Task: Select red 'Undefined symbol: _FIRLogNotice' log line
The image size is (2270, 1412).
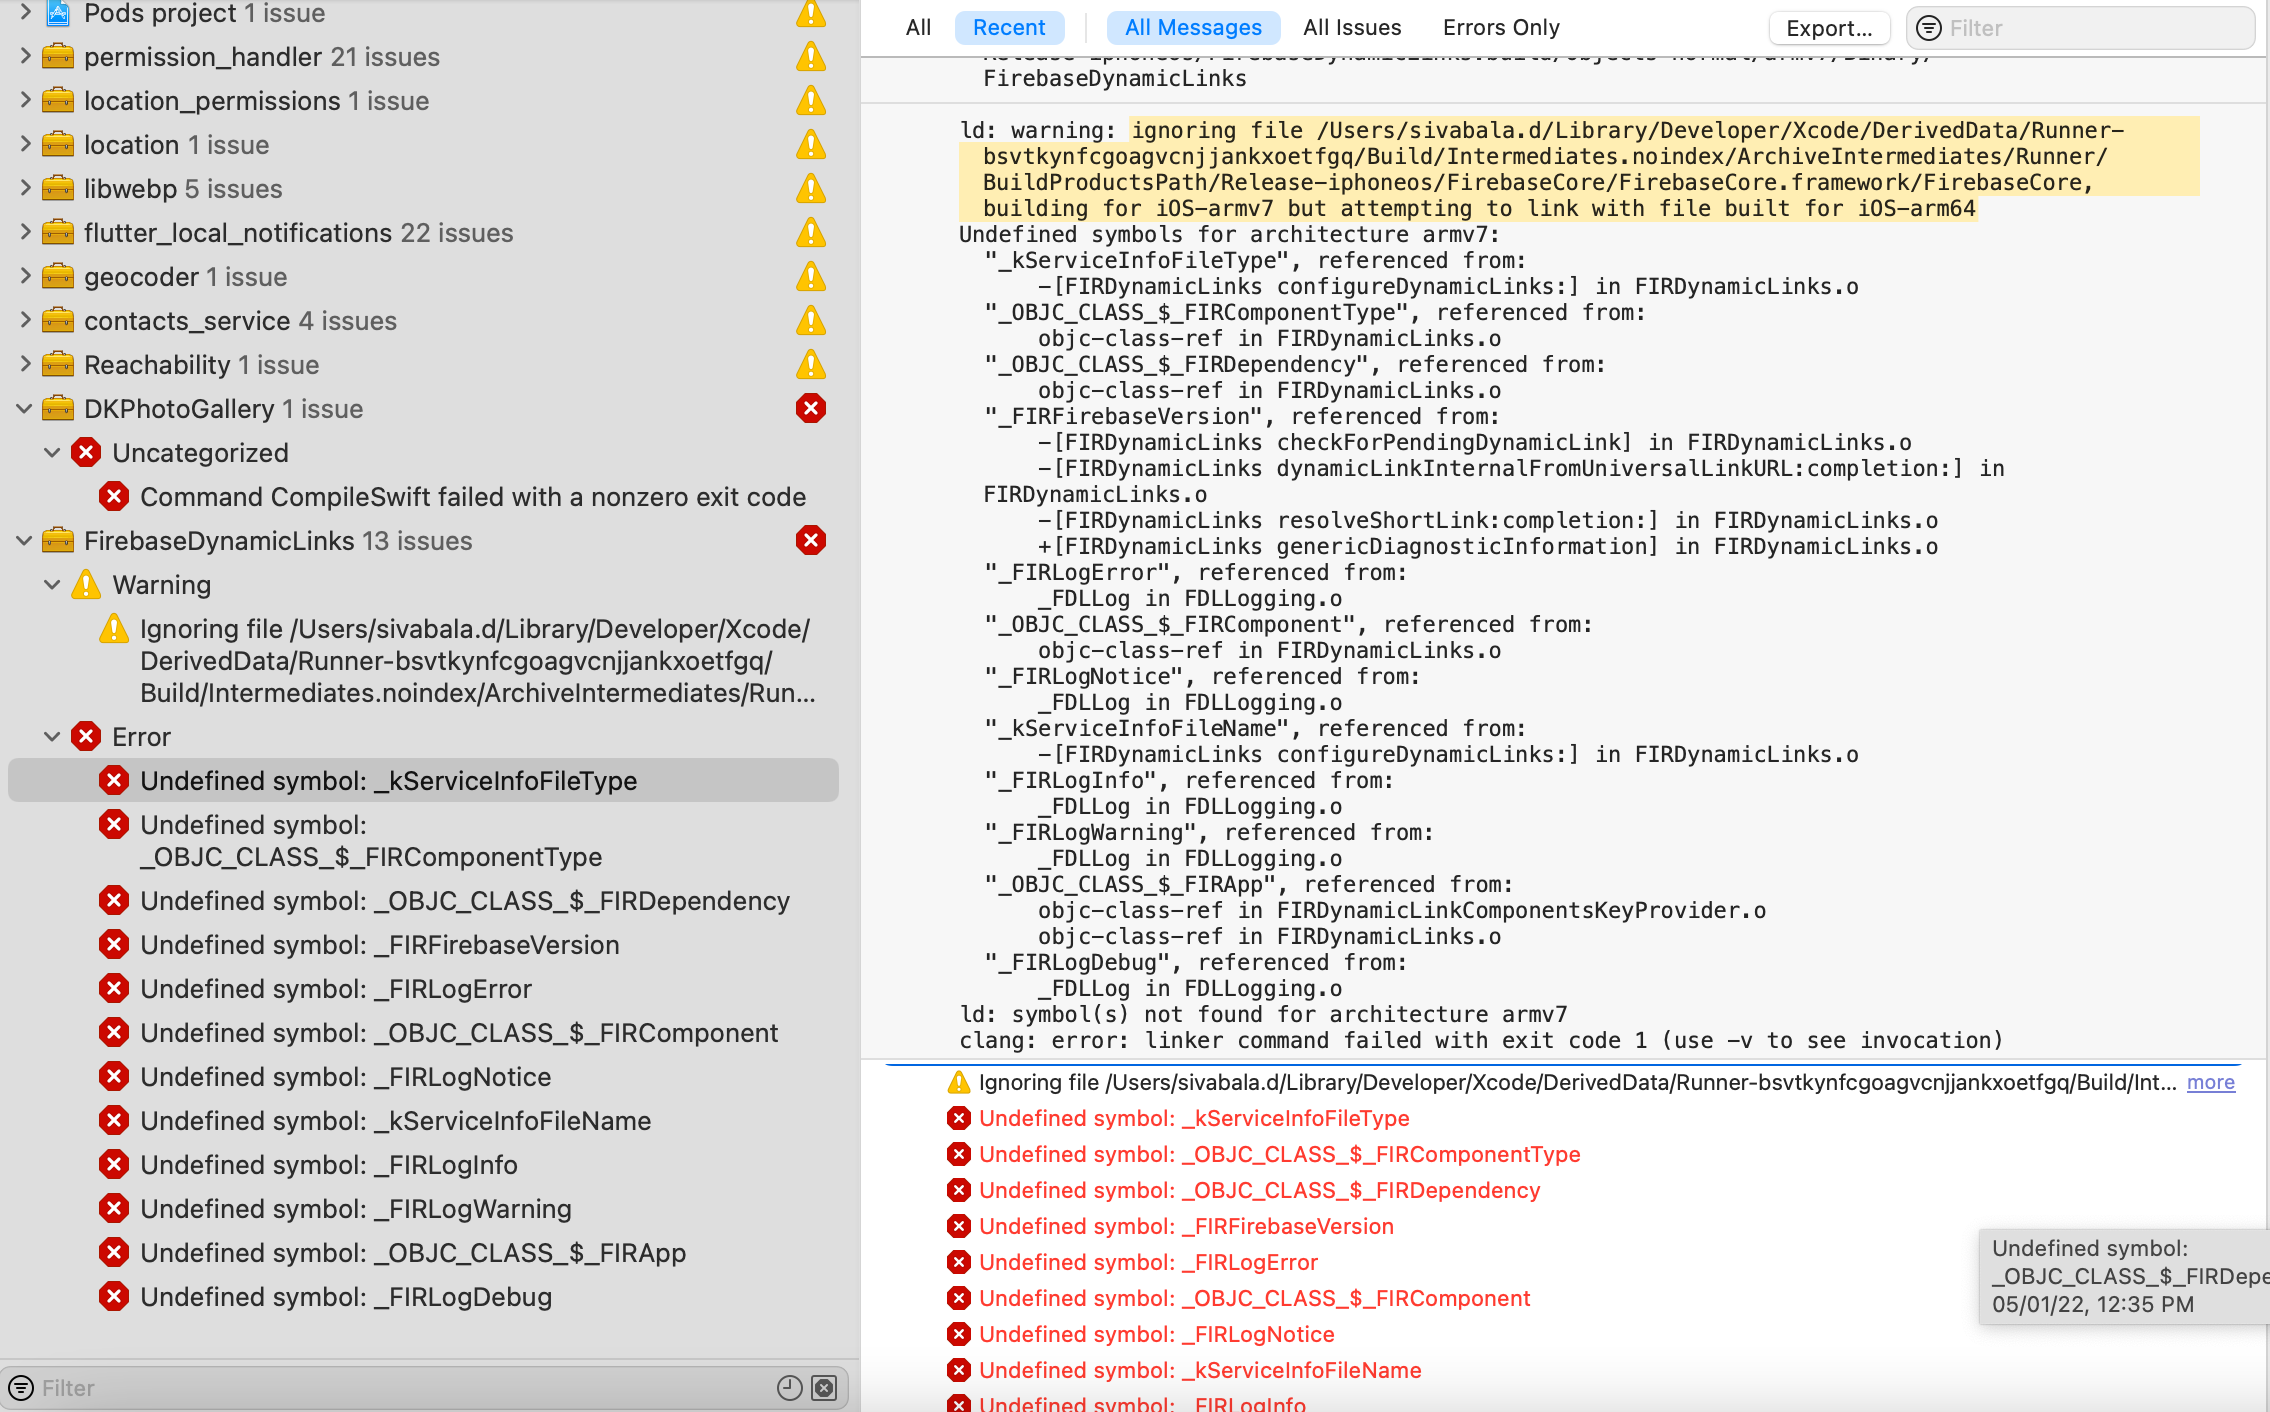Action: coord(1157,1334)
